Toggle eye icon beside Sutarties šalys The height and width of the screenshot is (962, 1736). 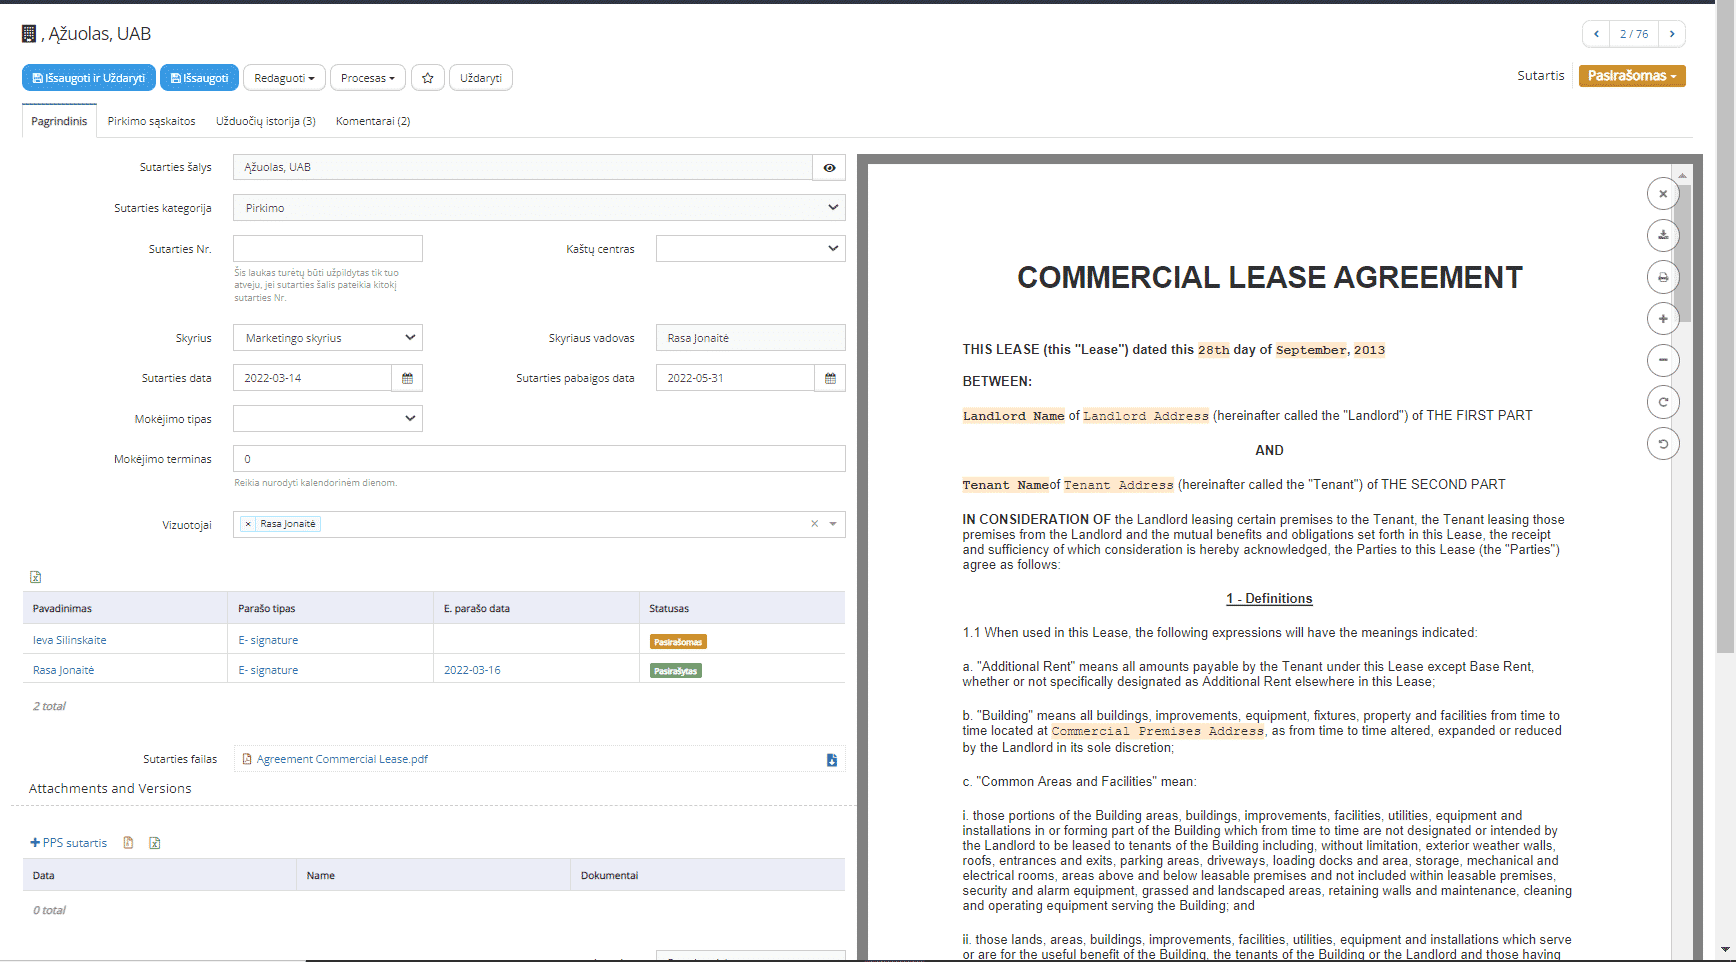click(x=829, y=168)
